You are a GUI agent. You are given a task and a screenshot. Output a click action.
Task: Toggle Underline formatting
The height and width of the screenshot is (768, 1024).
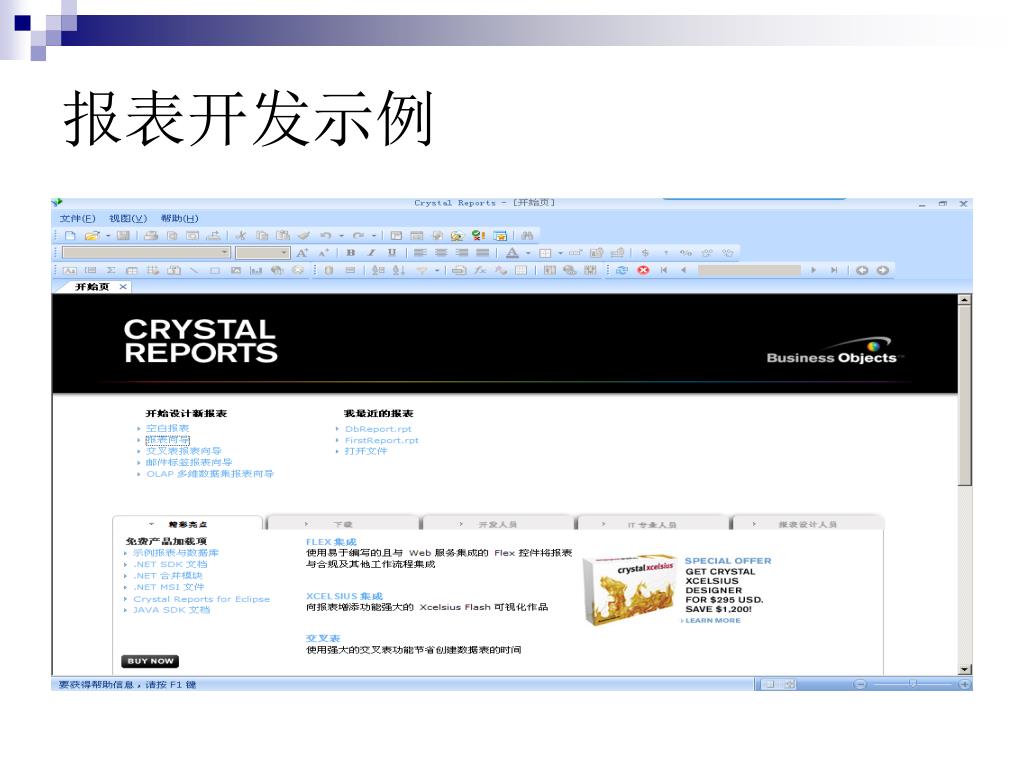pos(392,253)
